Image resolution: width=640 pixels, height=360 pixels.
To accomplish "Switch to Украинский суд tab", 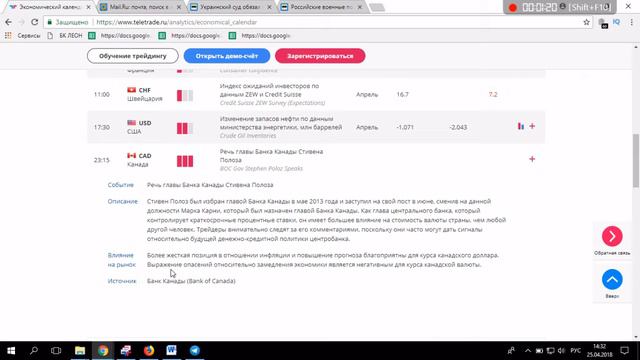I will [231, 7].
